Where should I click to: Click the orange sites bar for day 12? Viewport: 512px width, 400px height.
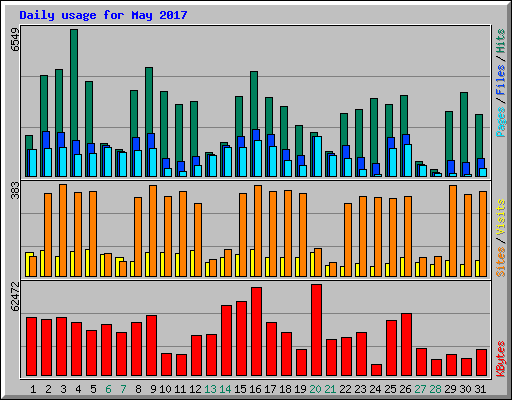click(x=198, y=240)
